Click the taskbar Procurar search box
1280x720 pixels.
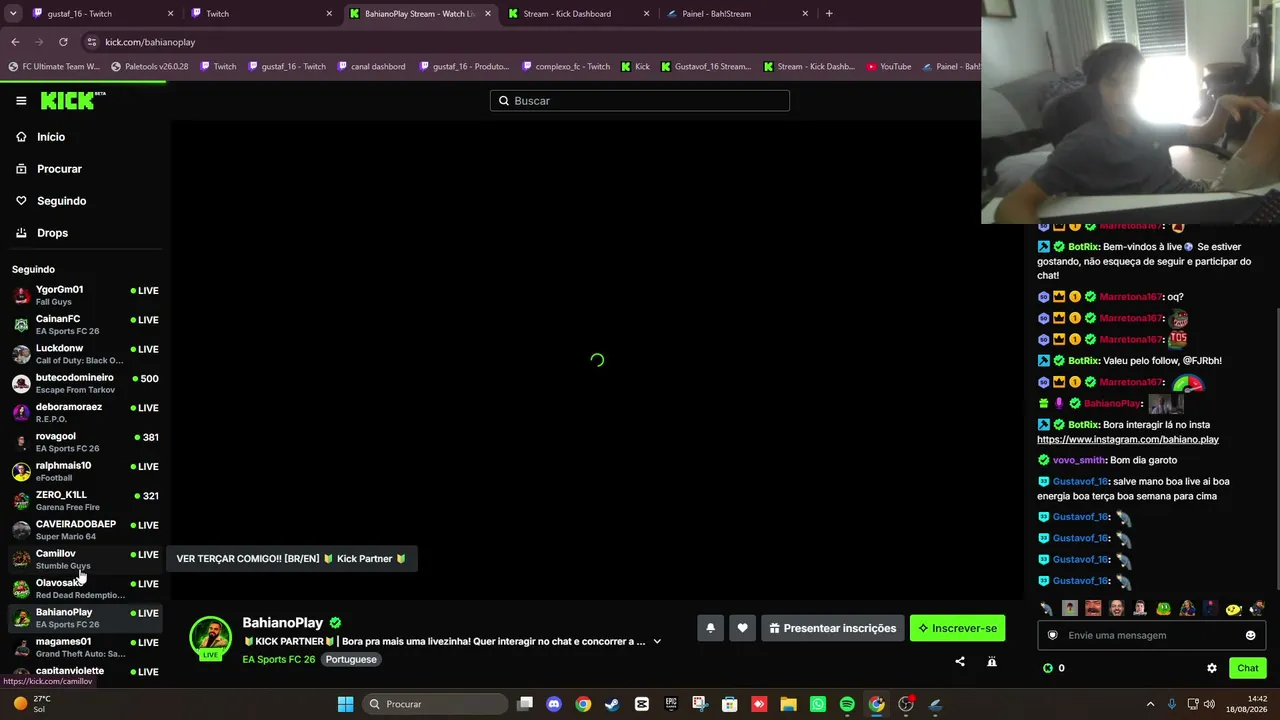tap(435, 704)
